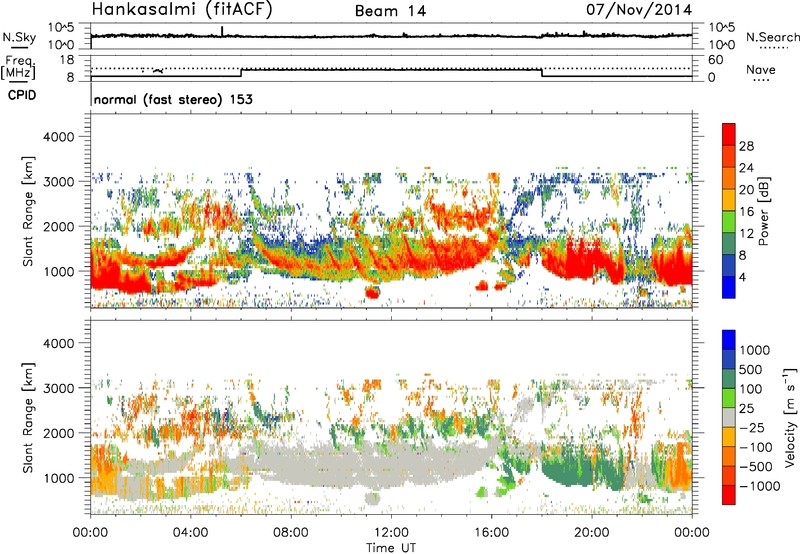Screen dimensions: 800x554
Task: Click the 07/Nov/2014 date label
Action: [x=639, y=10]
